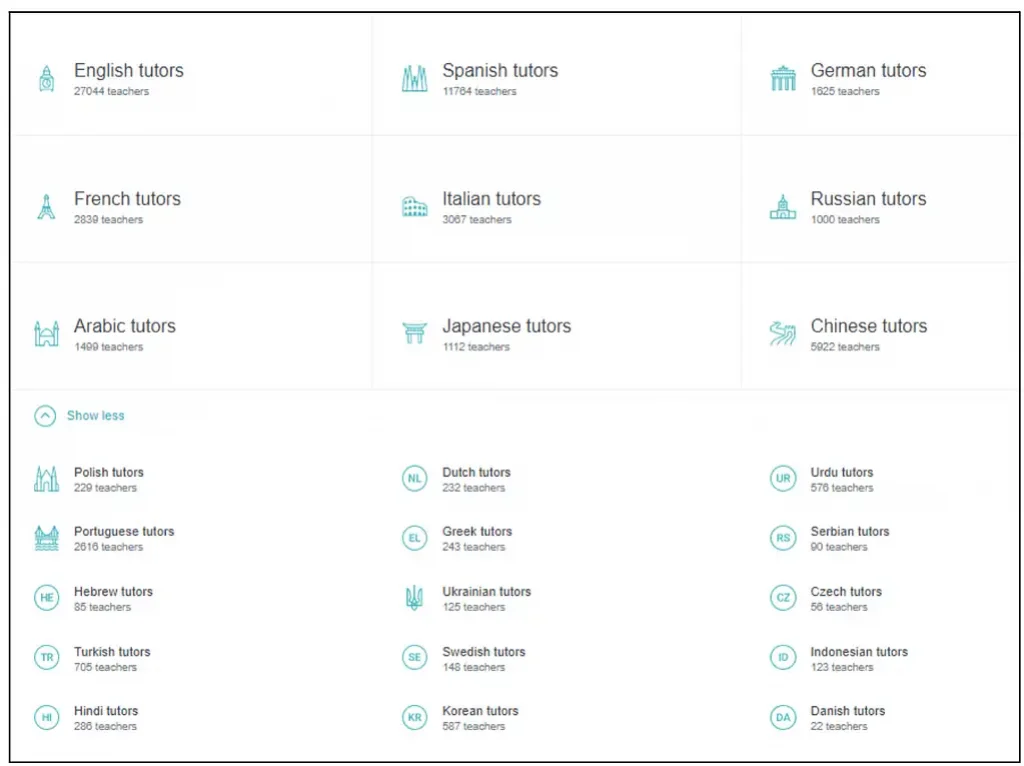Click the torii gate icon for Japanese tutors
The height and width of the screenshot is (766, 1024).
click(x=414, y=334)
